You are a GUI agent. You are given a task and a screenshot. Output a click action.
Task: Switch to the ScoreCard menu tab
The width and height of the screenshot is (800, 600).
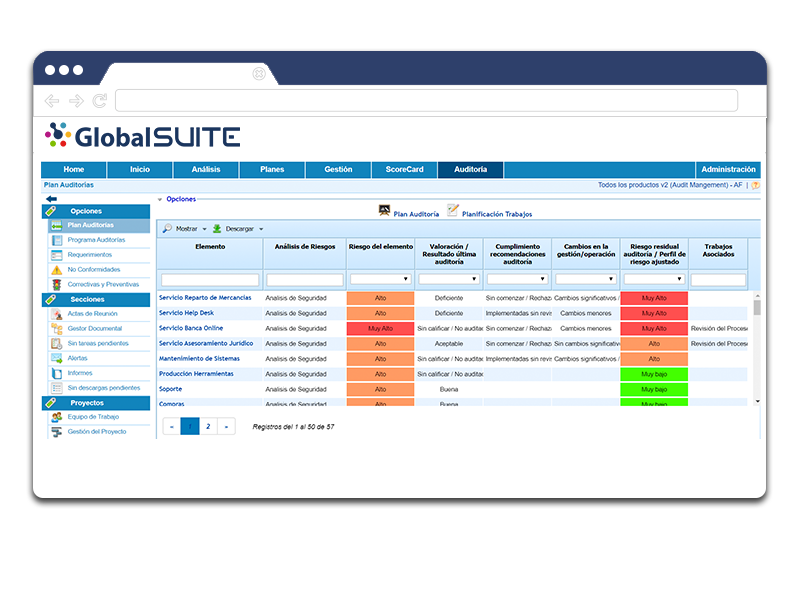point(404,170)
